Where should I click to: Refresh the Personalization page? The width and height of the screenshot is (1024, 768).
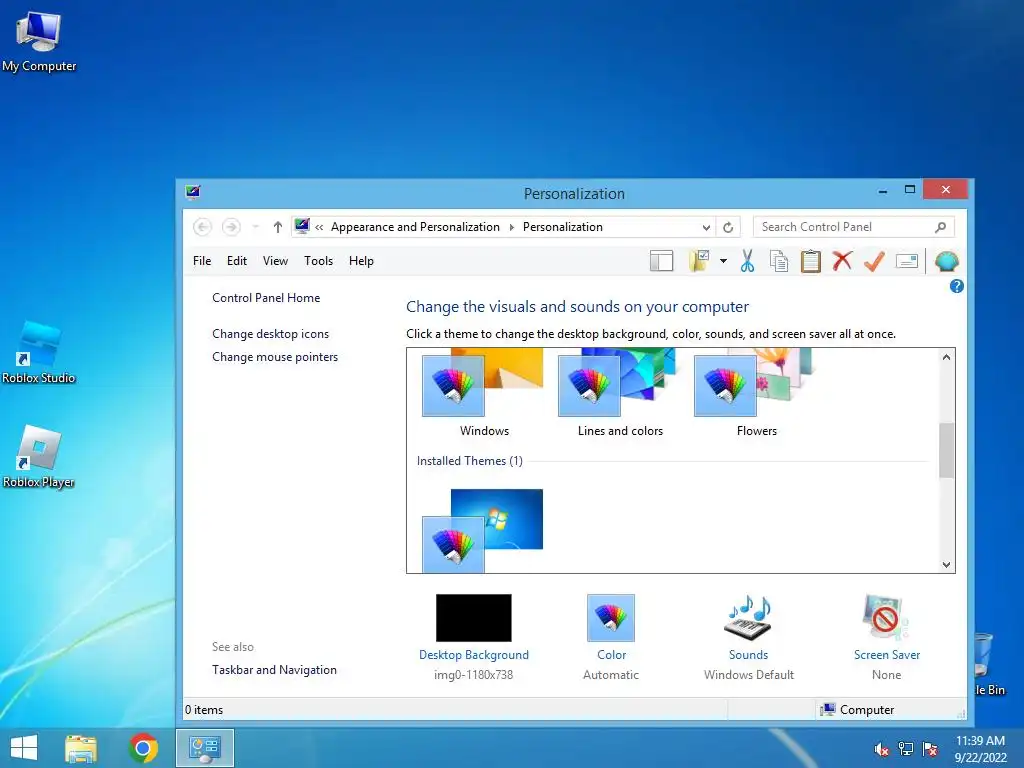point(728,227)
